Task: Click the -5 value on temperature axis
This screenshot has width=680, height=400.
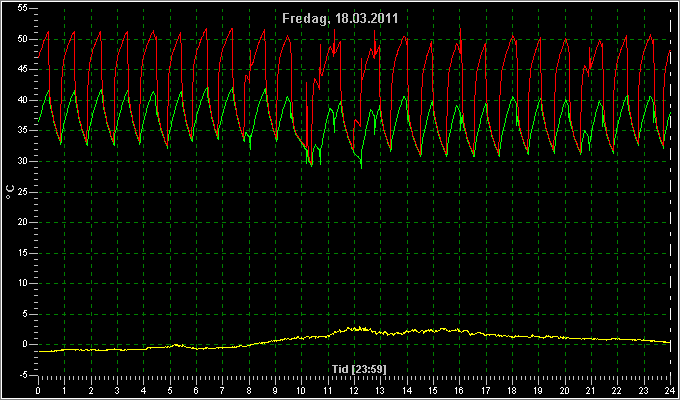Action: coord(23,374)
